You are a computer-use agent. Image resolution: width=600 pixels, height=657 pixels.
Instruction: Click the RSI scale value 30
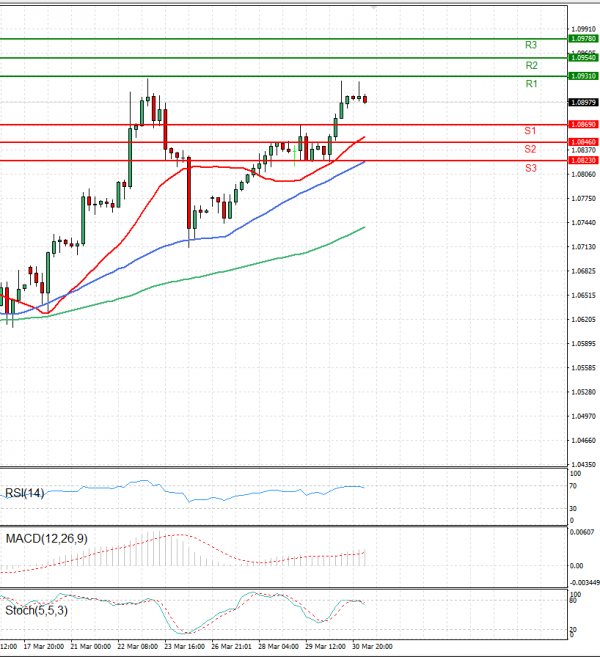(573, 508)
